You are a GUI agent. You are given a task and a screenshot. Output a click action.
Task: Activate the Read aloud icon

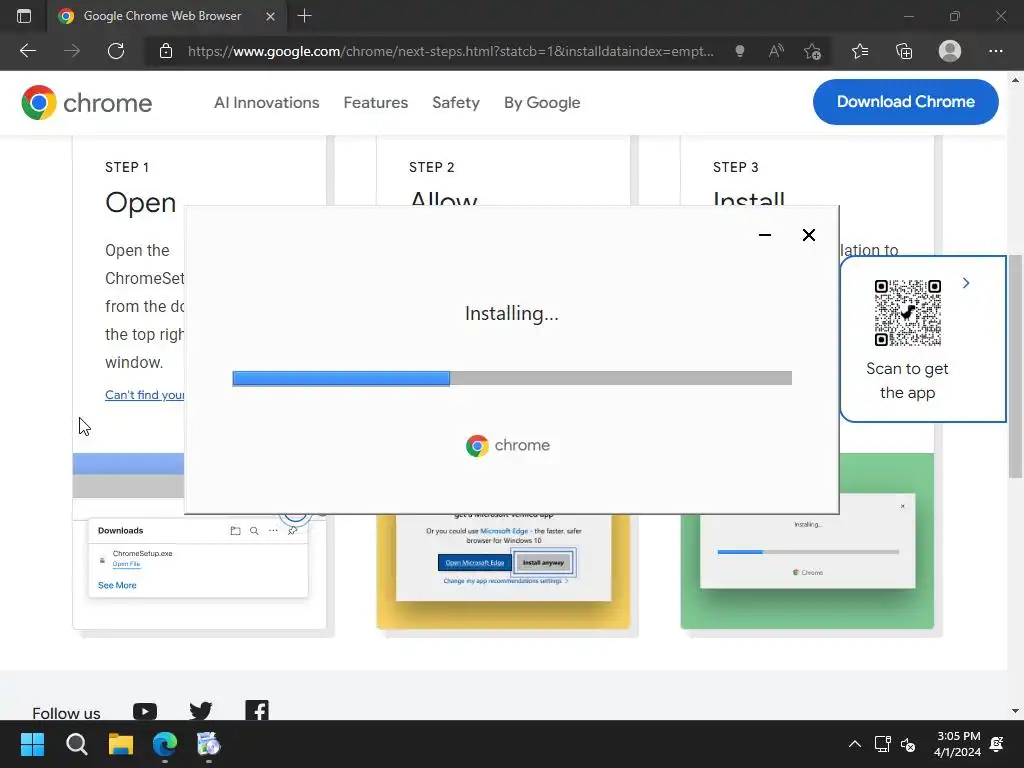(776, 51)
